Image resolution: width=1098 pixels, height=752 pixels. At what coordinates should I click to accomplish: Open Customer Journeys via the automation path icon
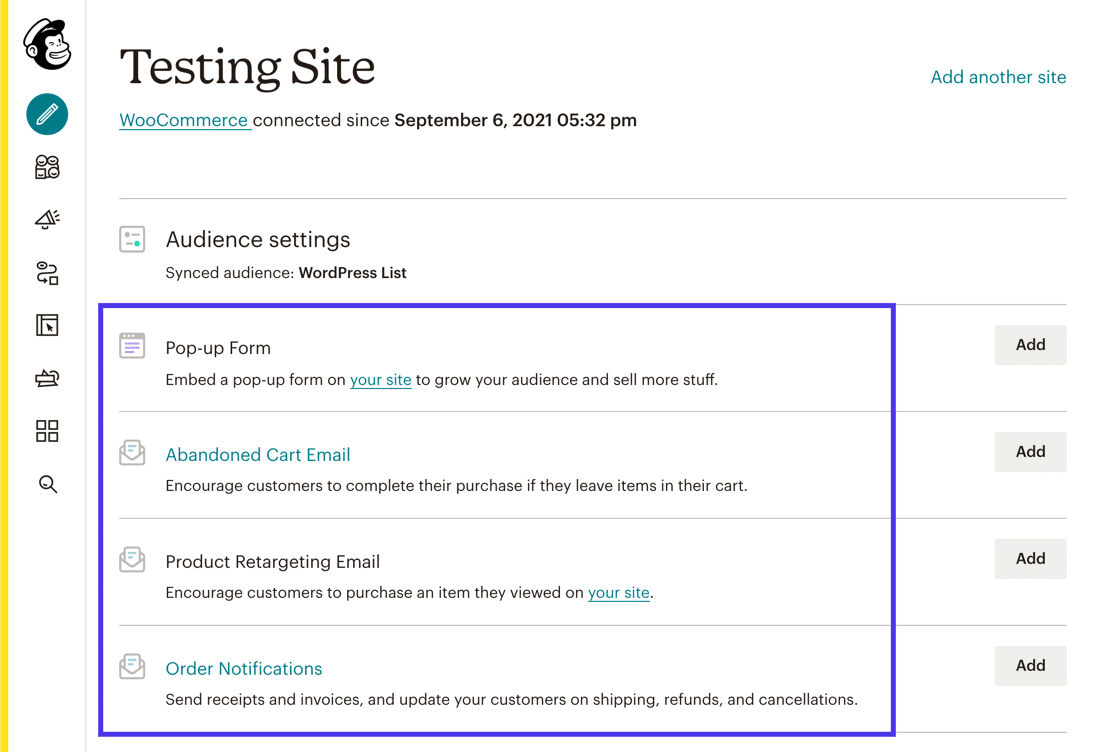pyautogui.click(x=46, y=273)
